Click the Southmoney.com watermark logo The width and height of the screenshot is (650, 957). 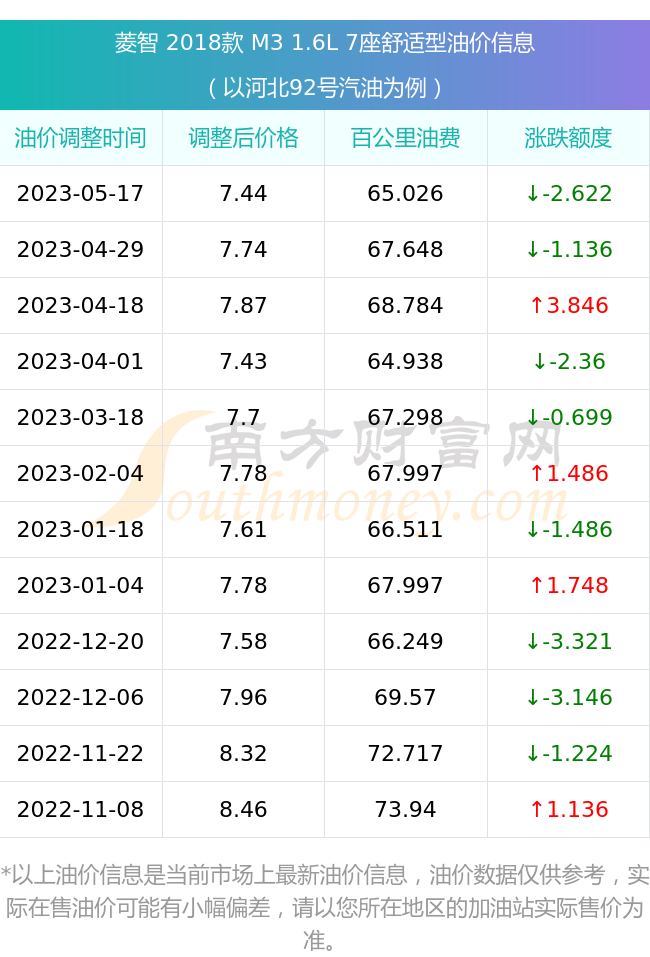[x=333, y=467]
